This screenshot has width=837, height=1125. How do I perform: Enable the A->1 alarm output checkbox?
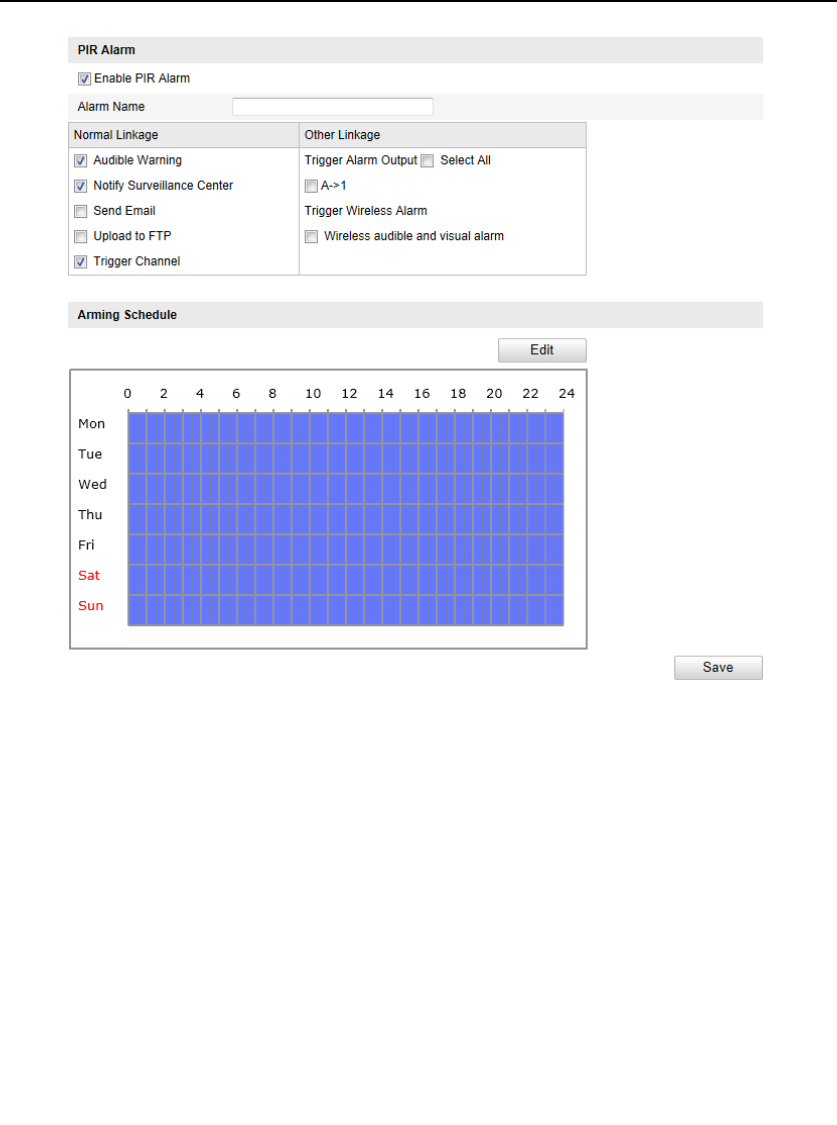click(311, 186)
